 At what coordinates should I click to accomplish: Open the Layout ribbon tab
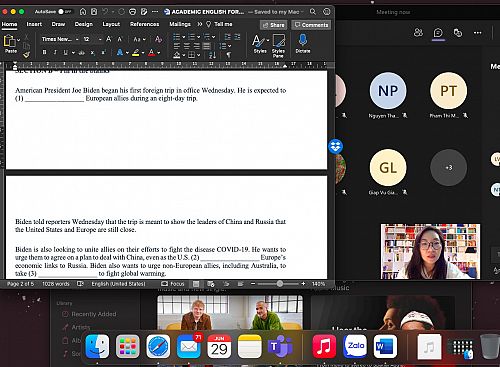coord(111,24)
